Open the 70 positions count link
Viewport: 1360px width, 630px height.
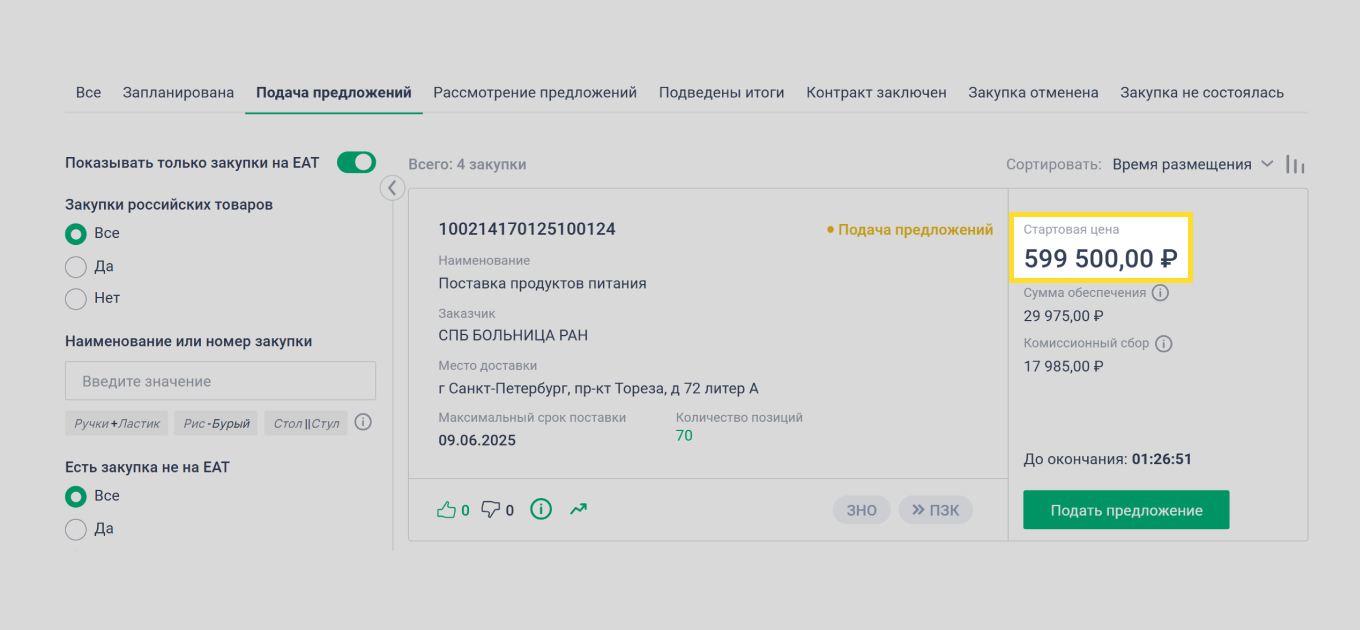(684, 436)
